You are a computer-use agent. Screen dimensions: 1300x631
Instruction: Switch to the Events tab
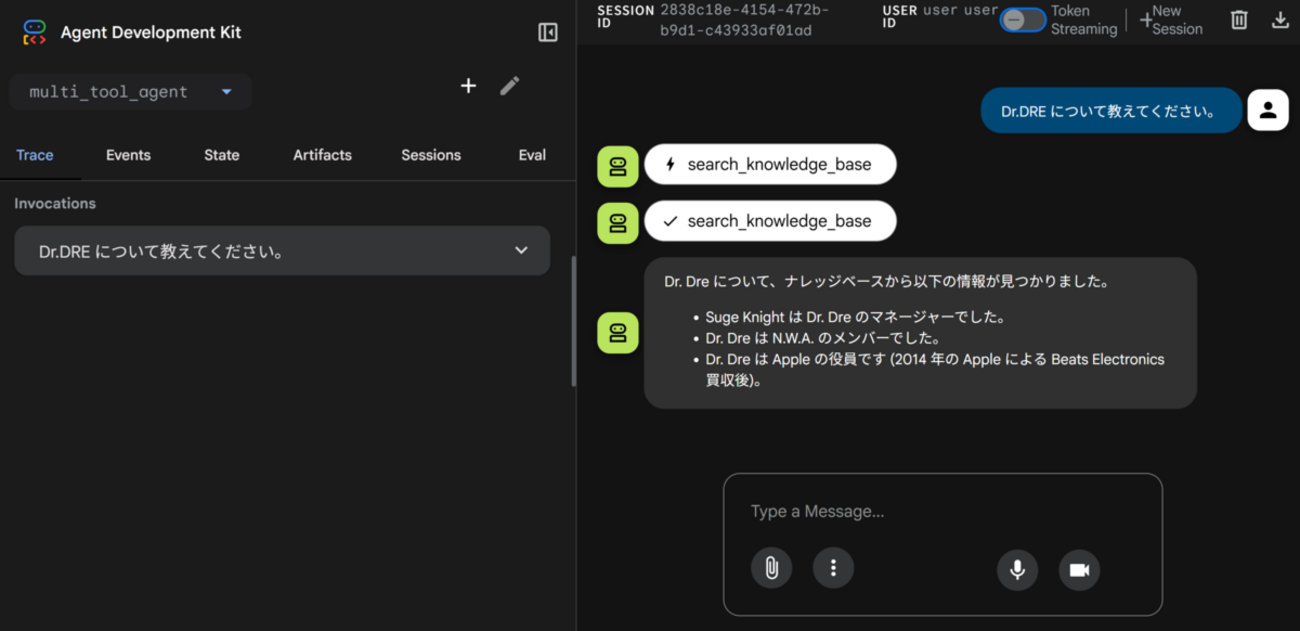tap(128, 155)
